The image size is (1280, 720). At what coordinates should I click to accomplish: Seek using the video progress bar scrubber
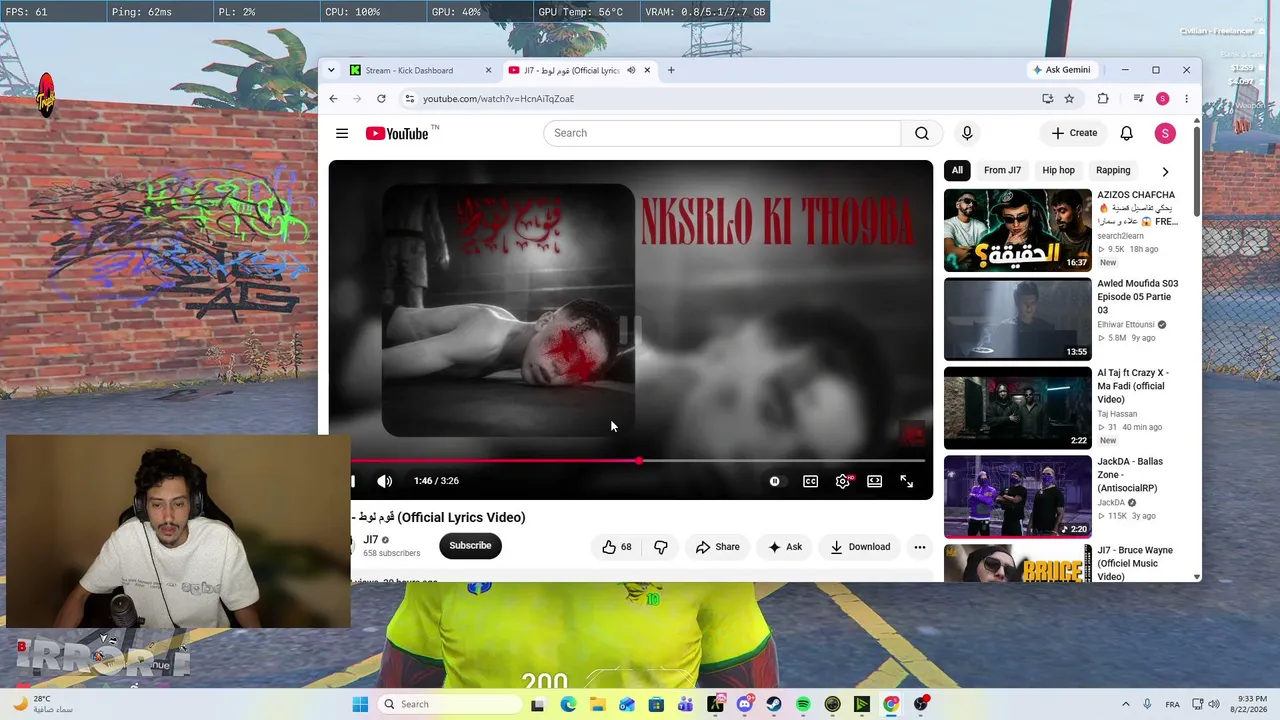click(x=639, y=461)
